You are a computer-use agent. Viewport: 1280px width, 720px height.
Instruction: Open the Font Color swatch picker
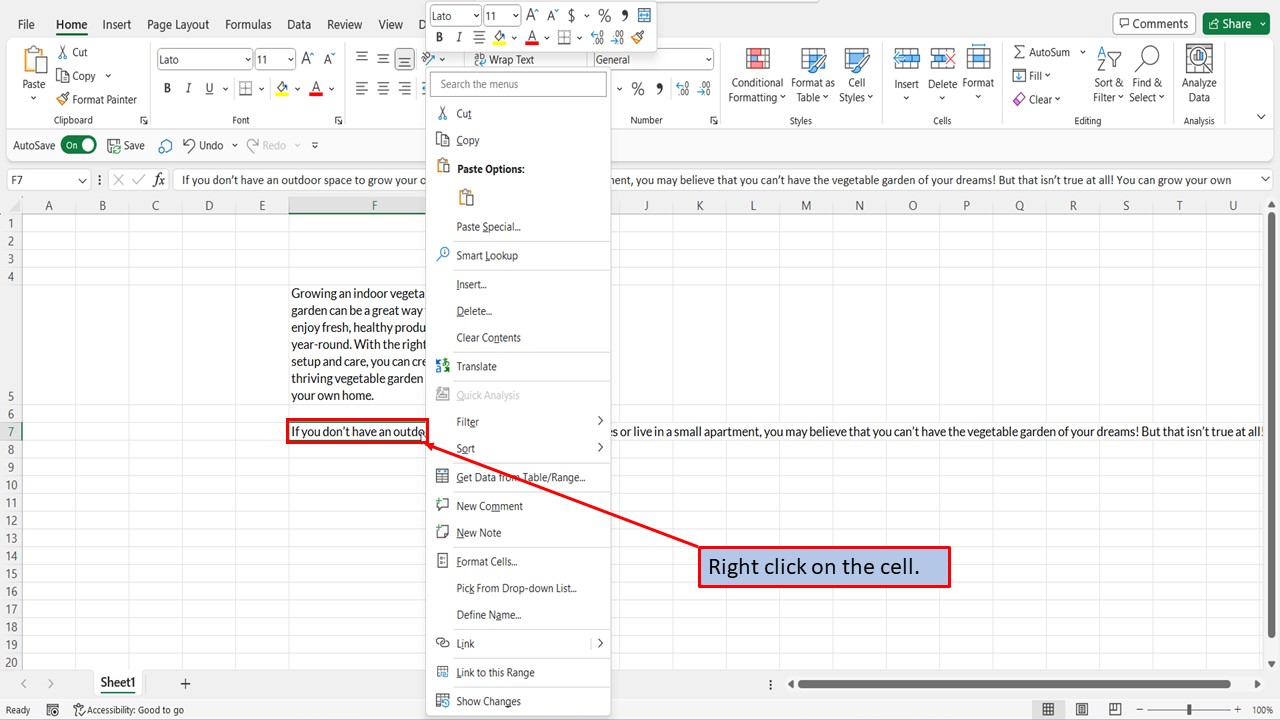click(330, 88)
